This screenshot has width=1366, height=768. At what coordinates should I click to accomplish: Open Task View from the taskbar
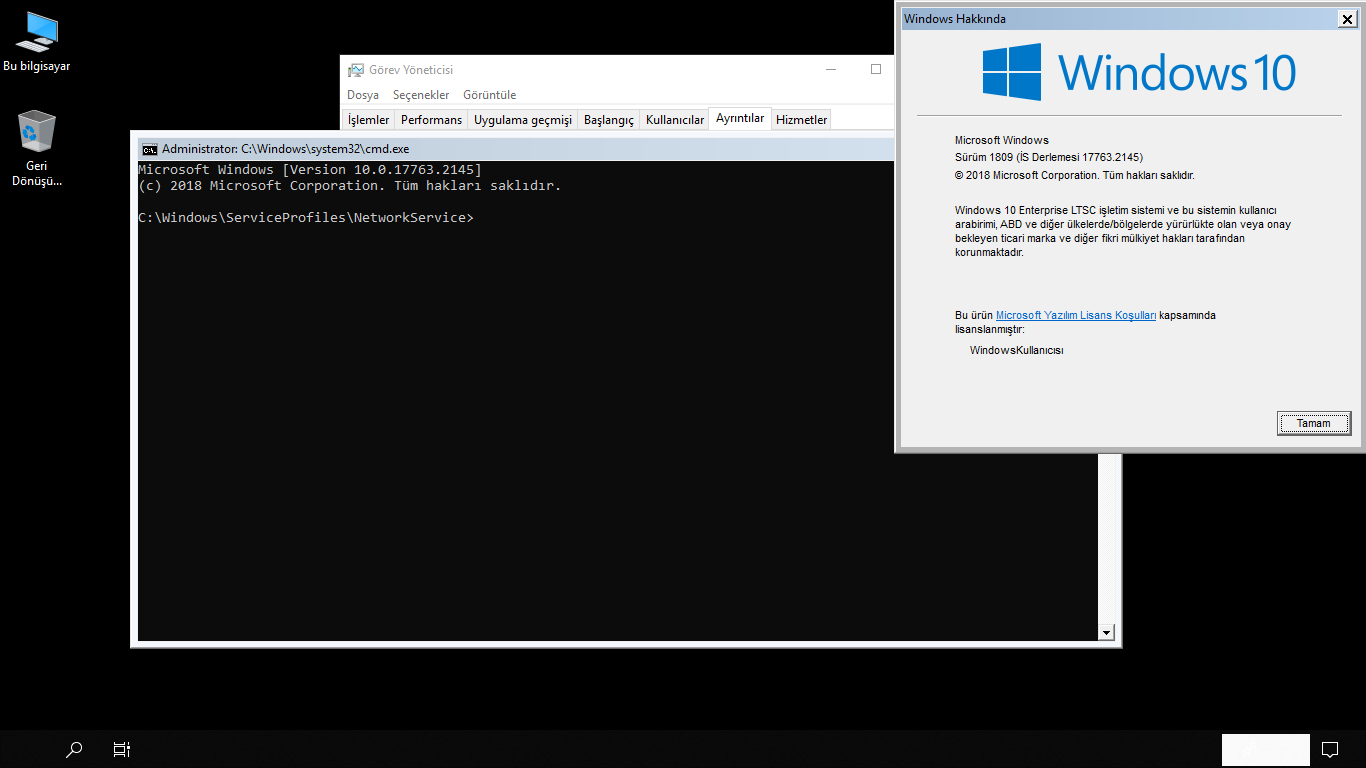coord(122,749)
